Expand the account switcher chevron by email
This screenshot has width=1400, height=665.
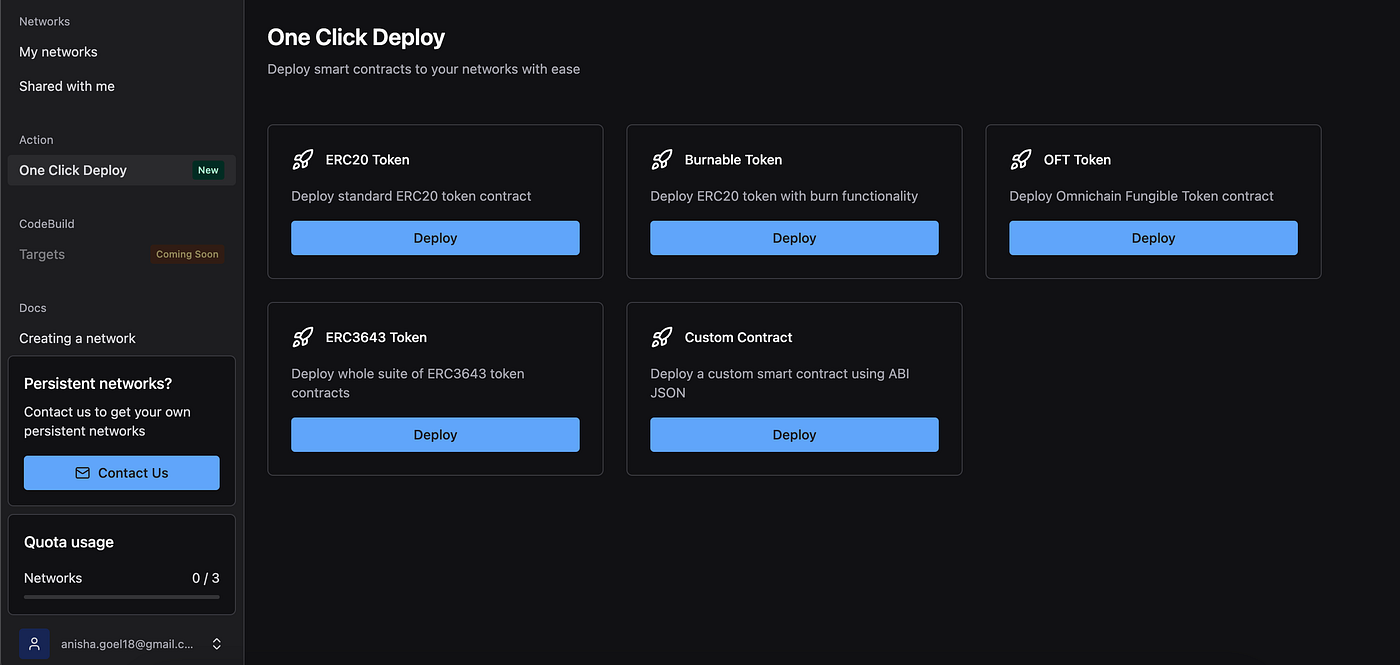pyautogui.click(x=217, y=644)
